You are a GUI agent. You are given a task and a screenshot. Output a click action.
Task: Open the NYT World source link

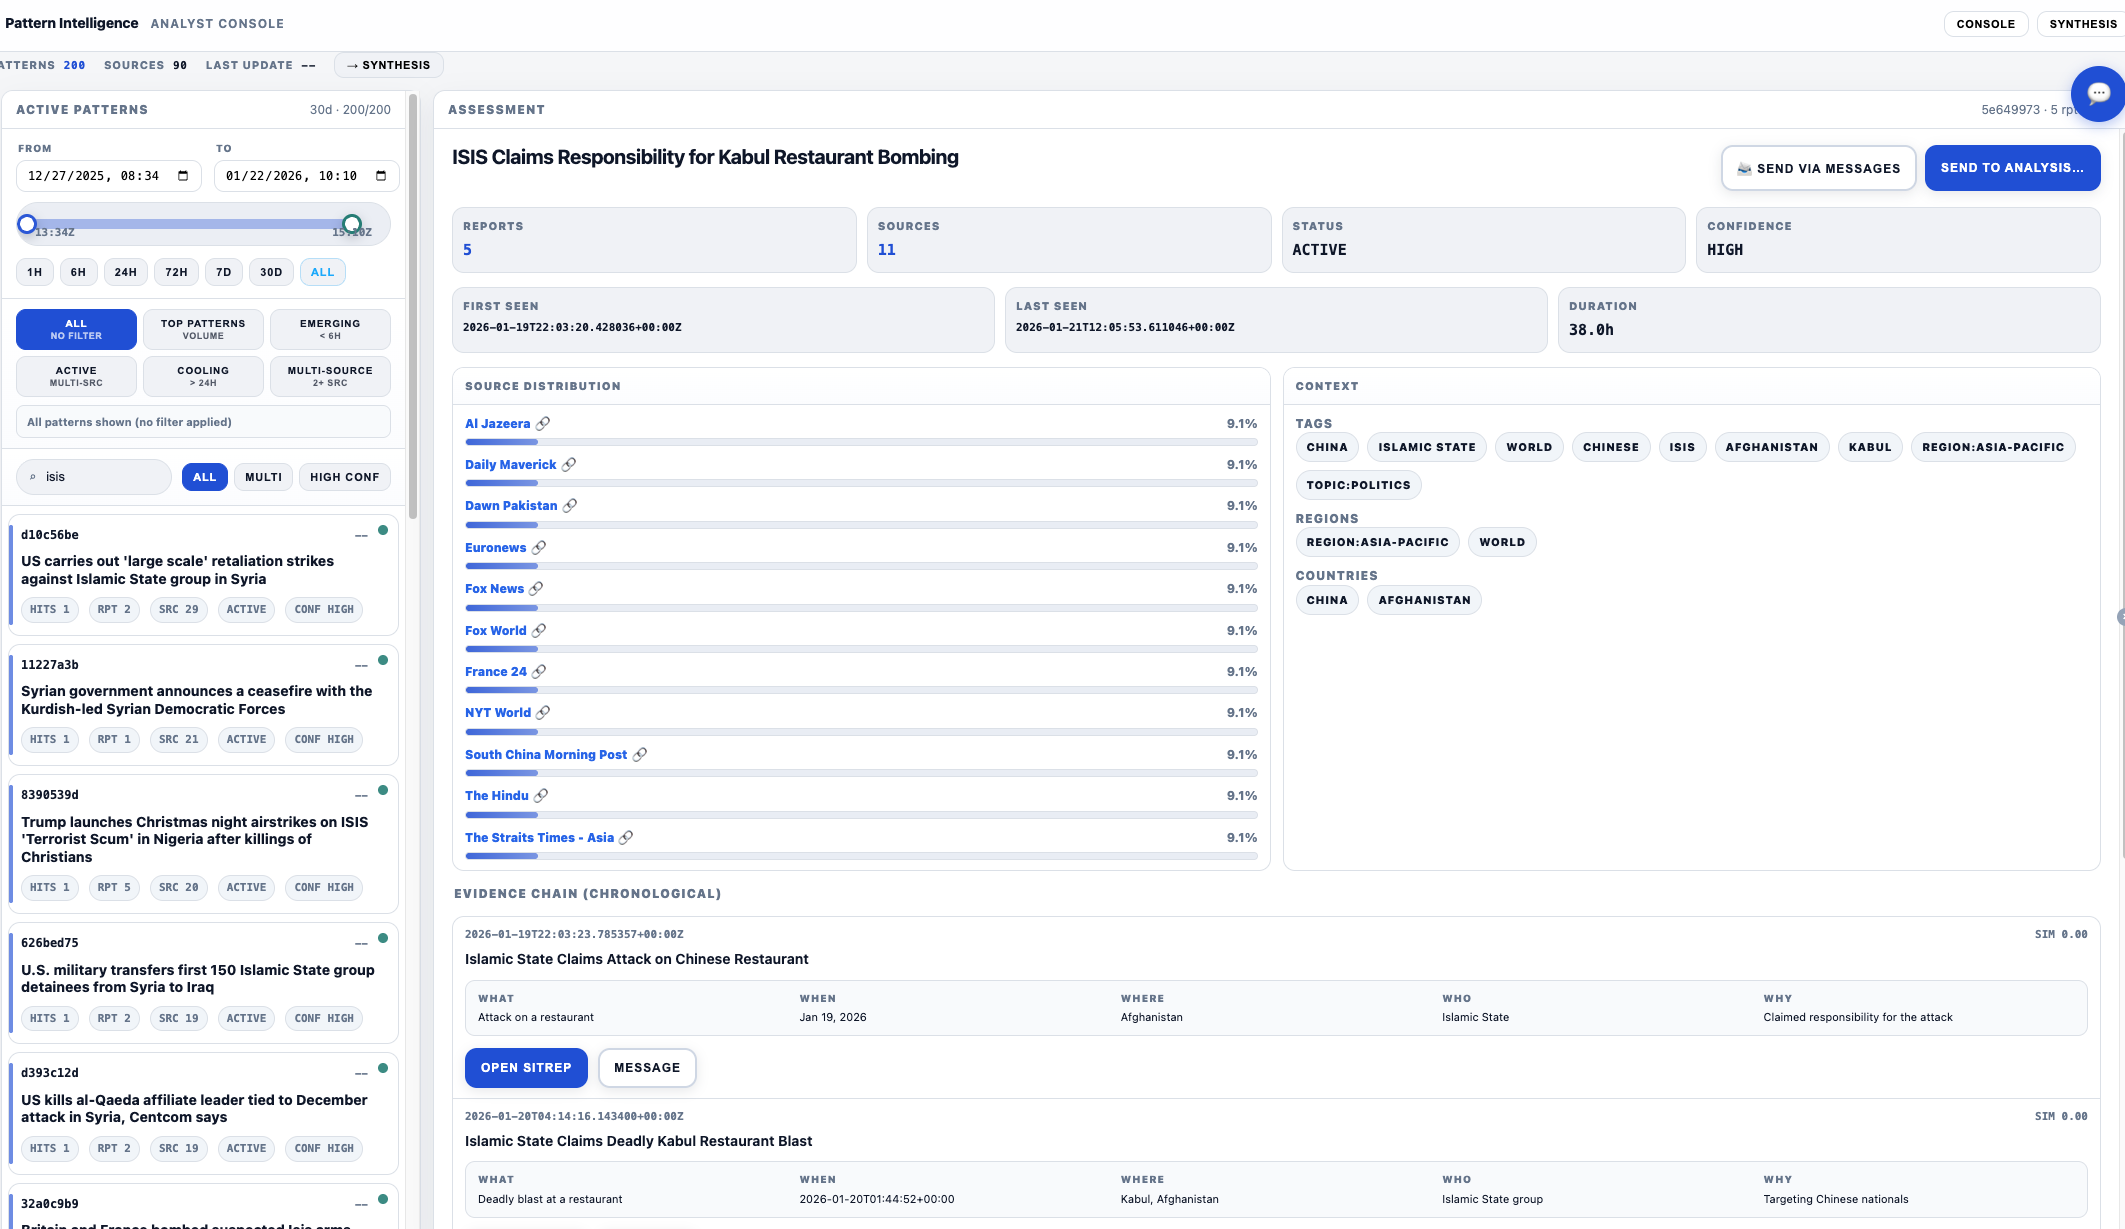coord(497,713)
